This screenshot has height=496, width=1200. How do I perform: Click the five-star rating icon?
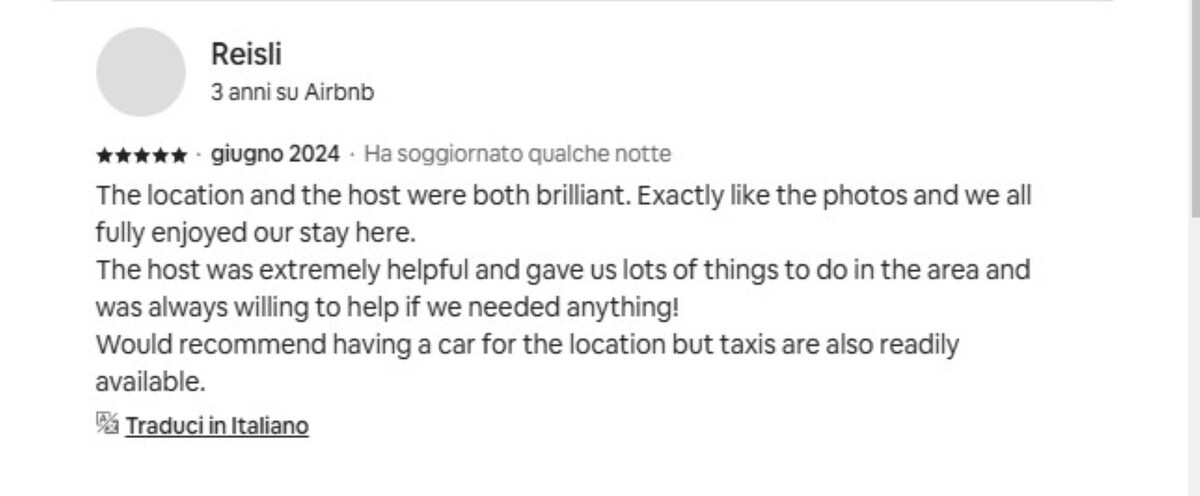coord(141,155)
